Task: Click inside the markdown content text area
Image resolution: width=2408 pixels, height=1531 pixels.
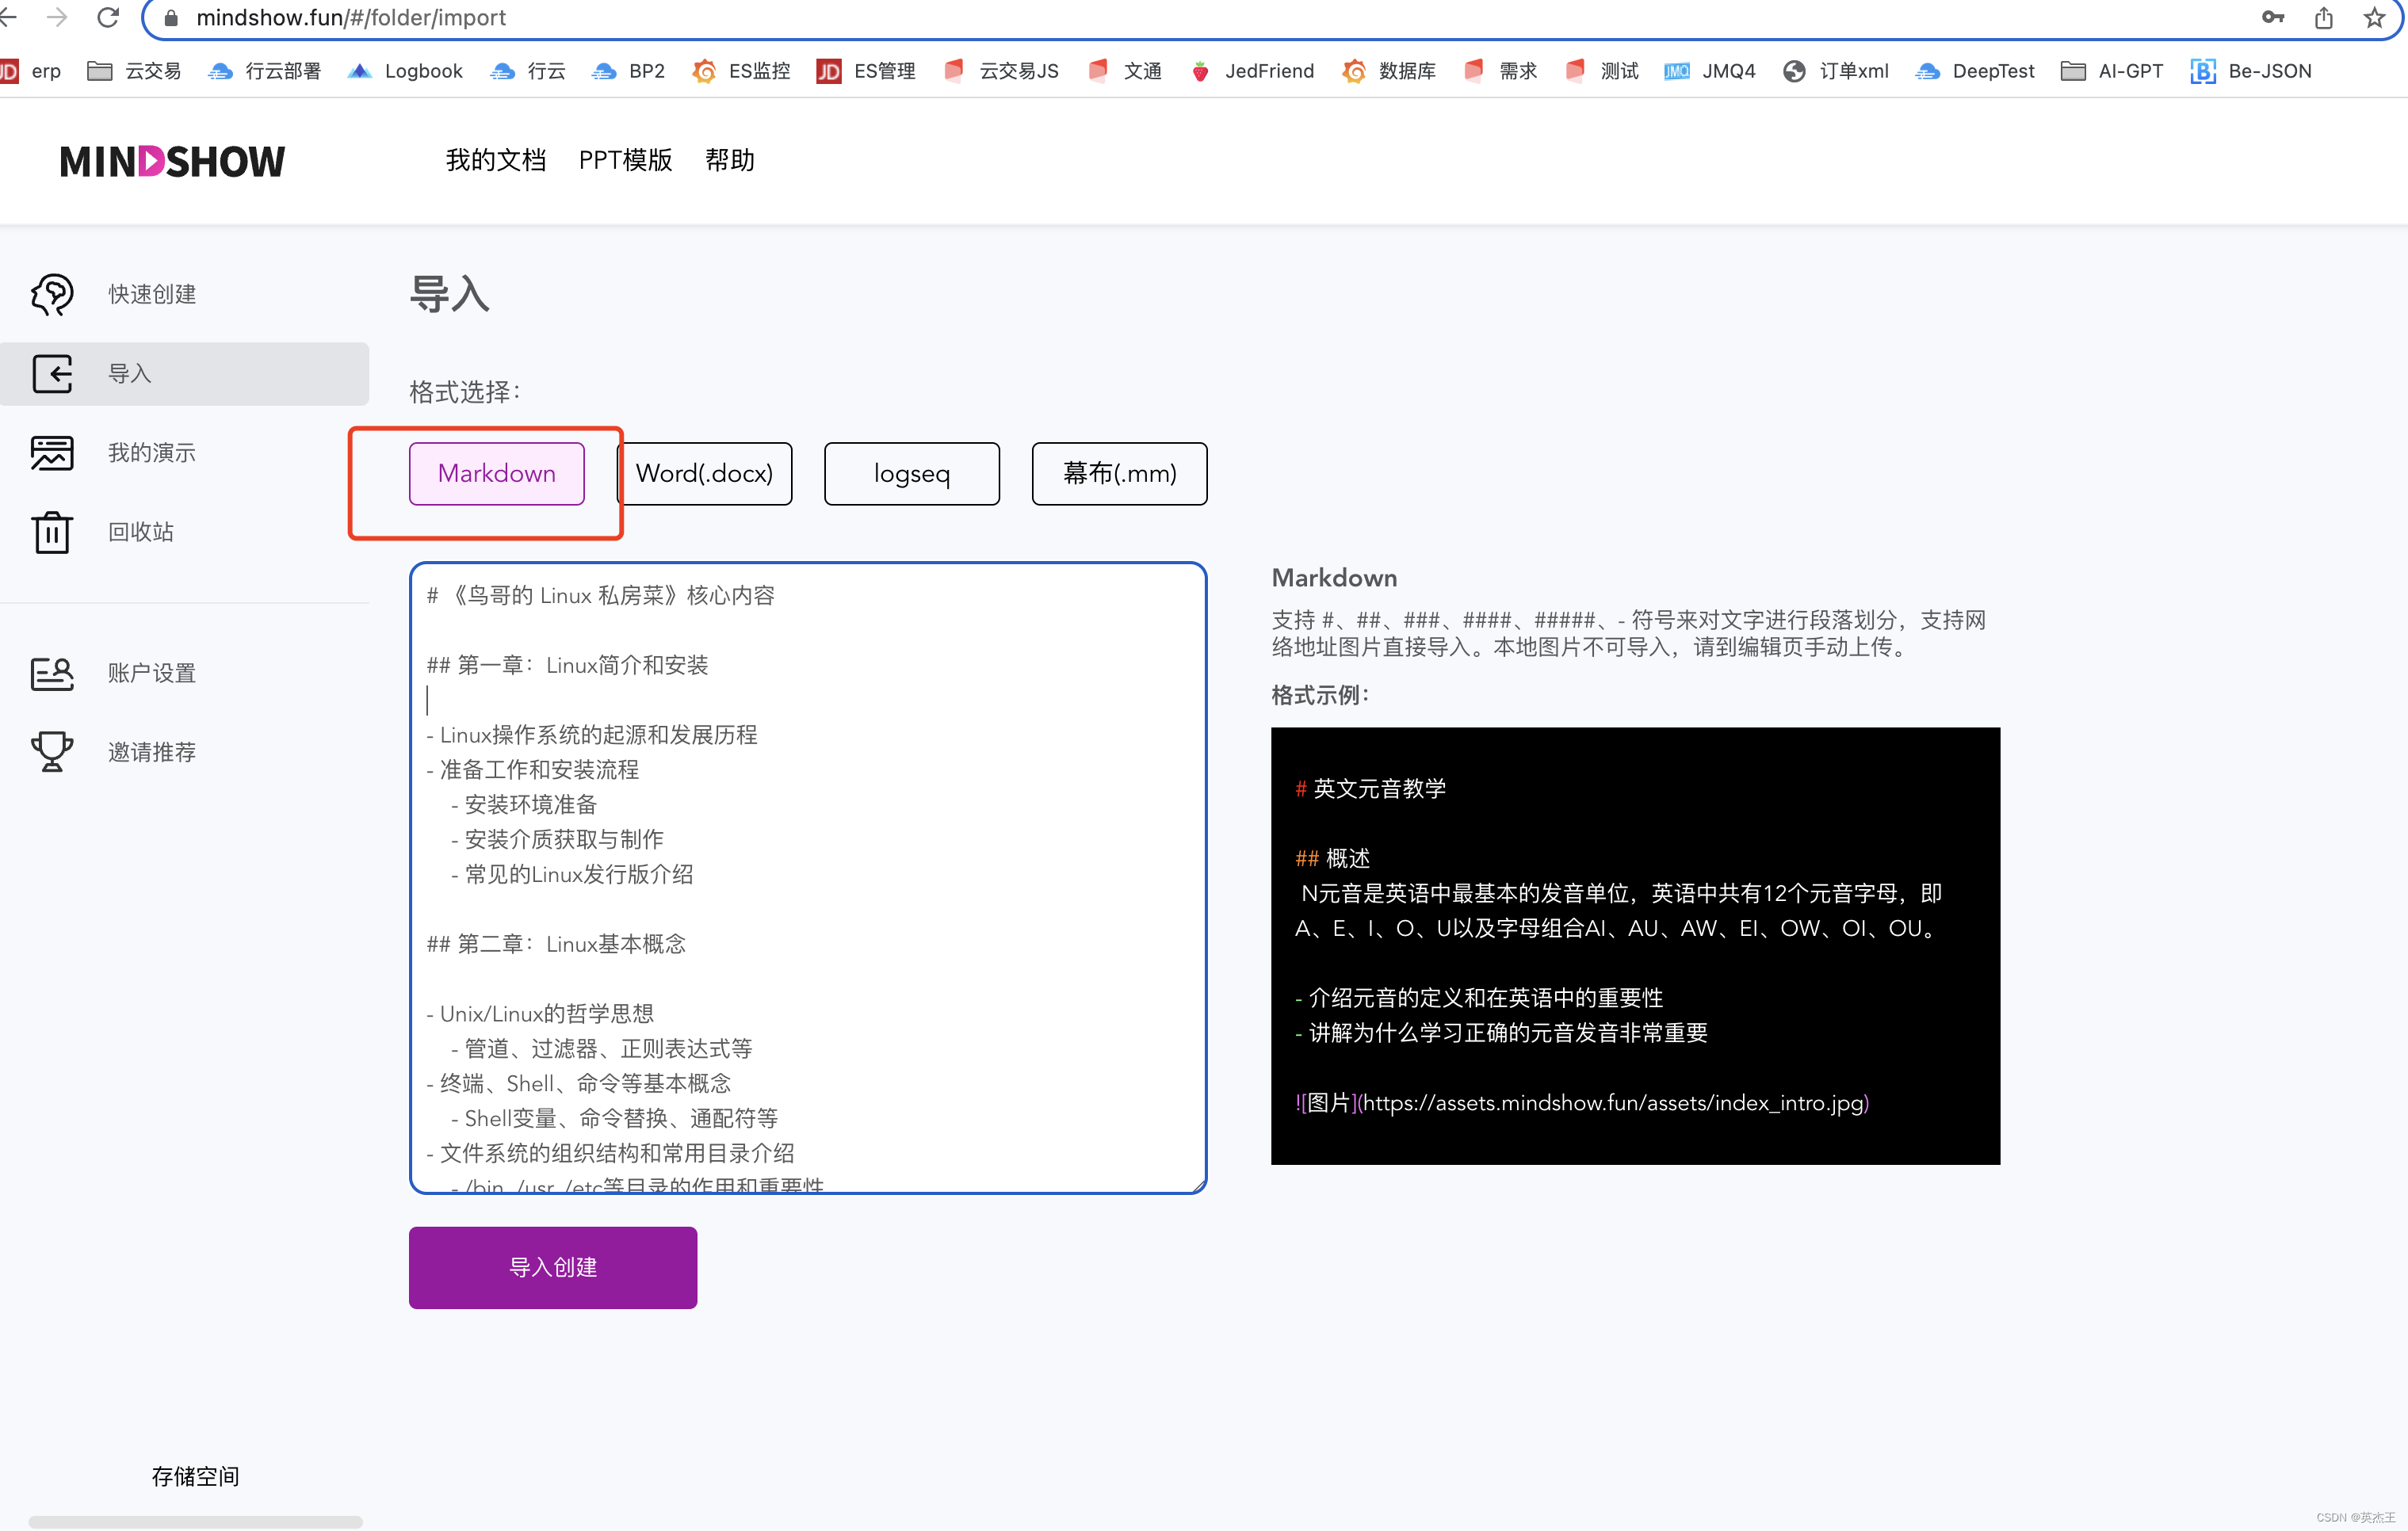Action: pos(808,878)
